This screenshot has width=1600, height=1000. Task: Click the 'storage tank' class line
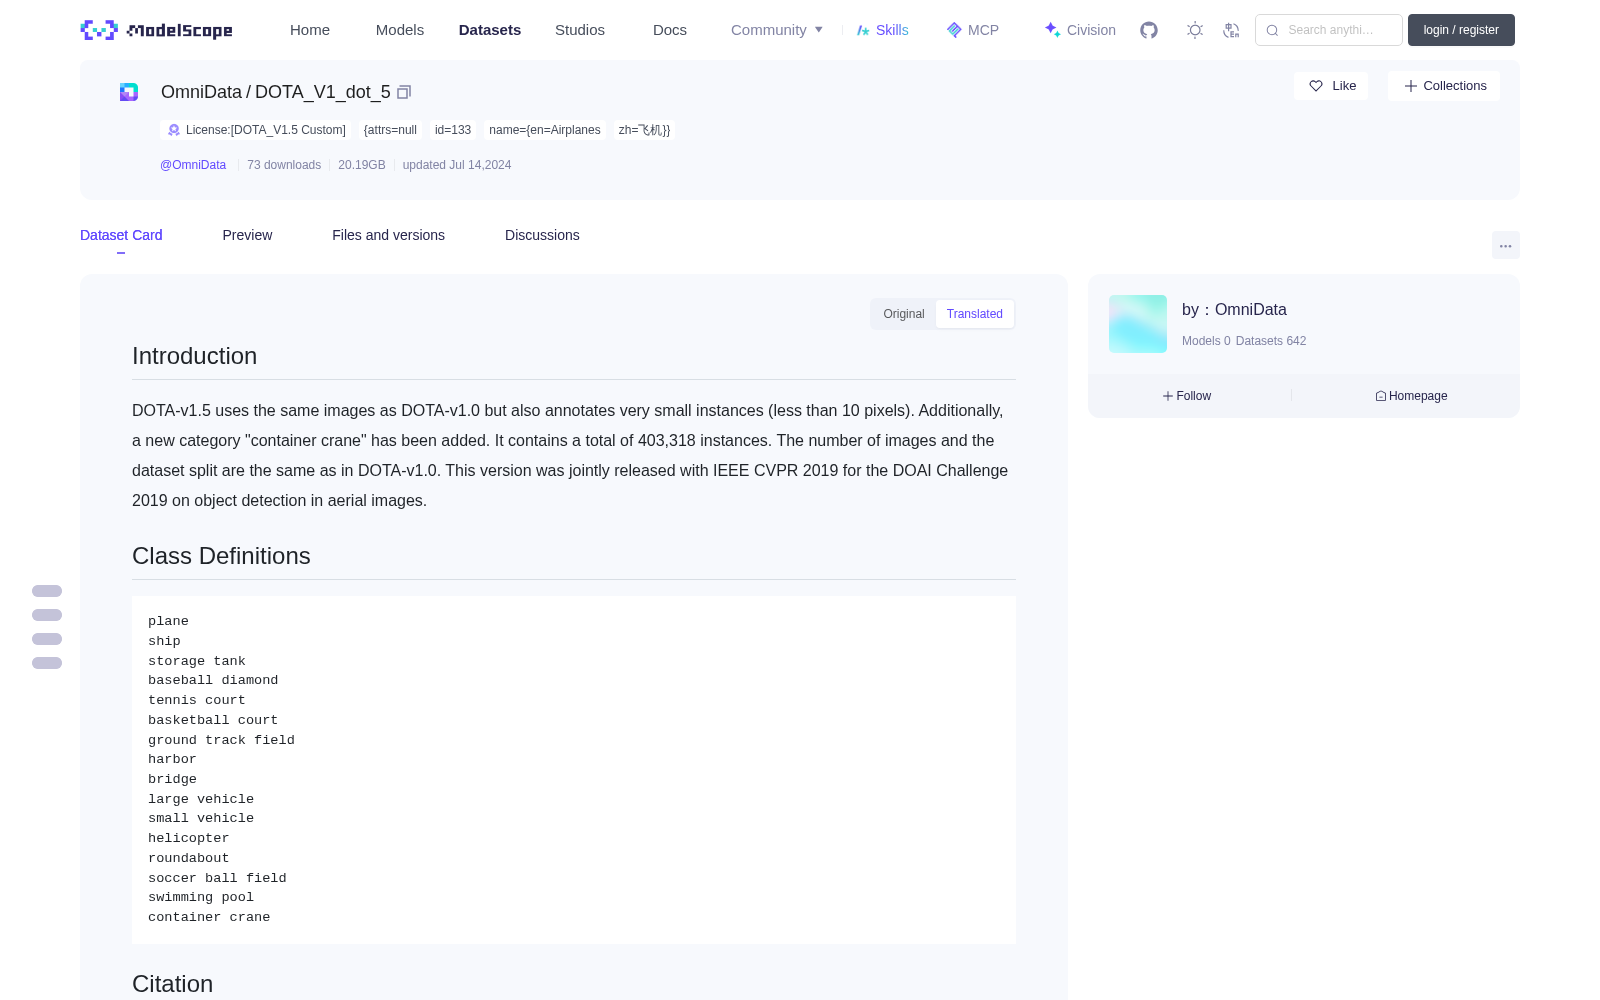(197, 661)
